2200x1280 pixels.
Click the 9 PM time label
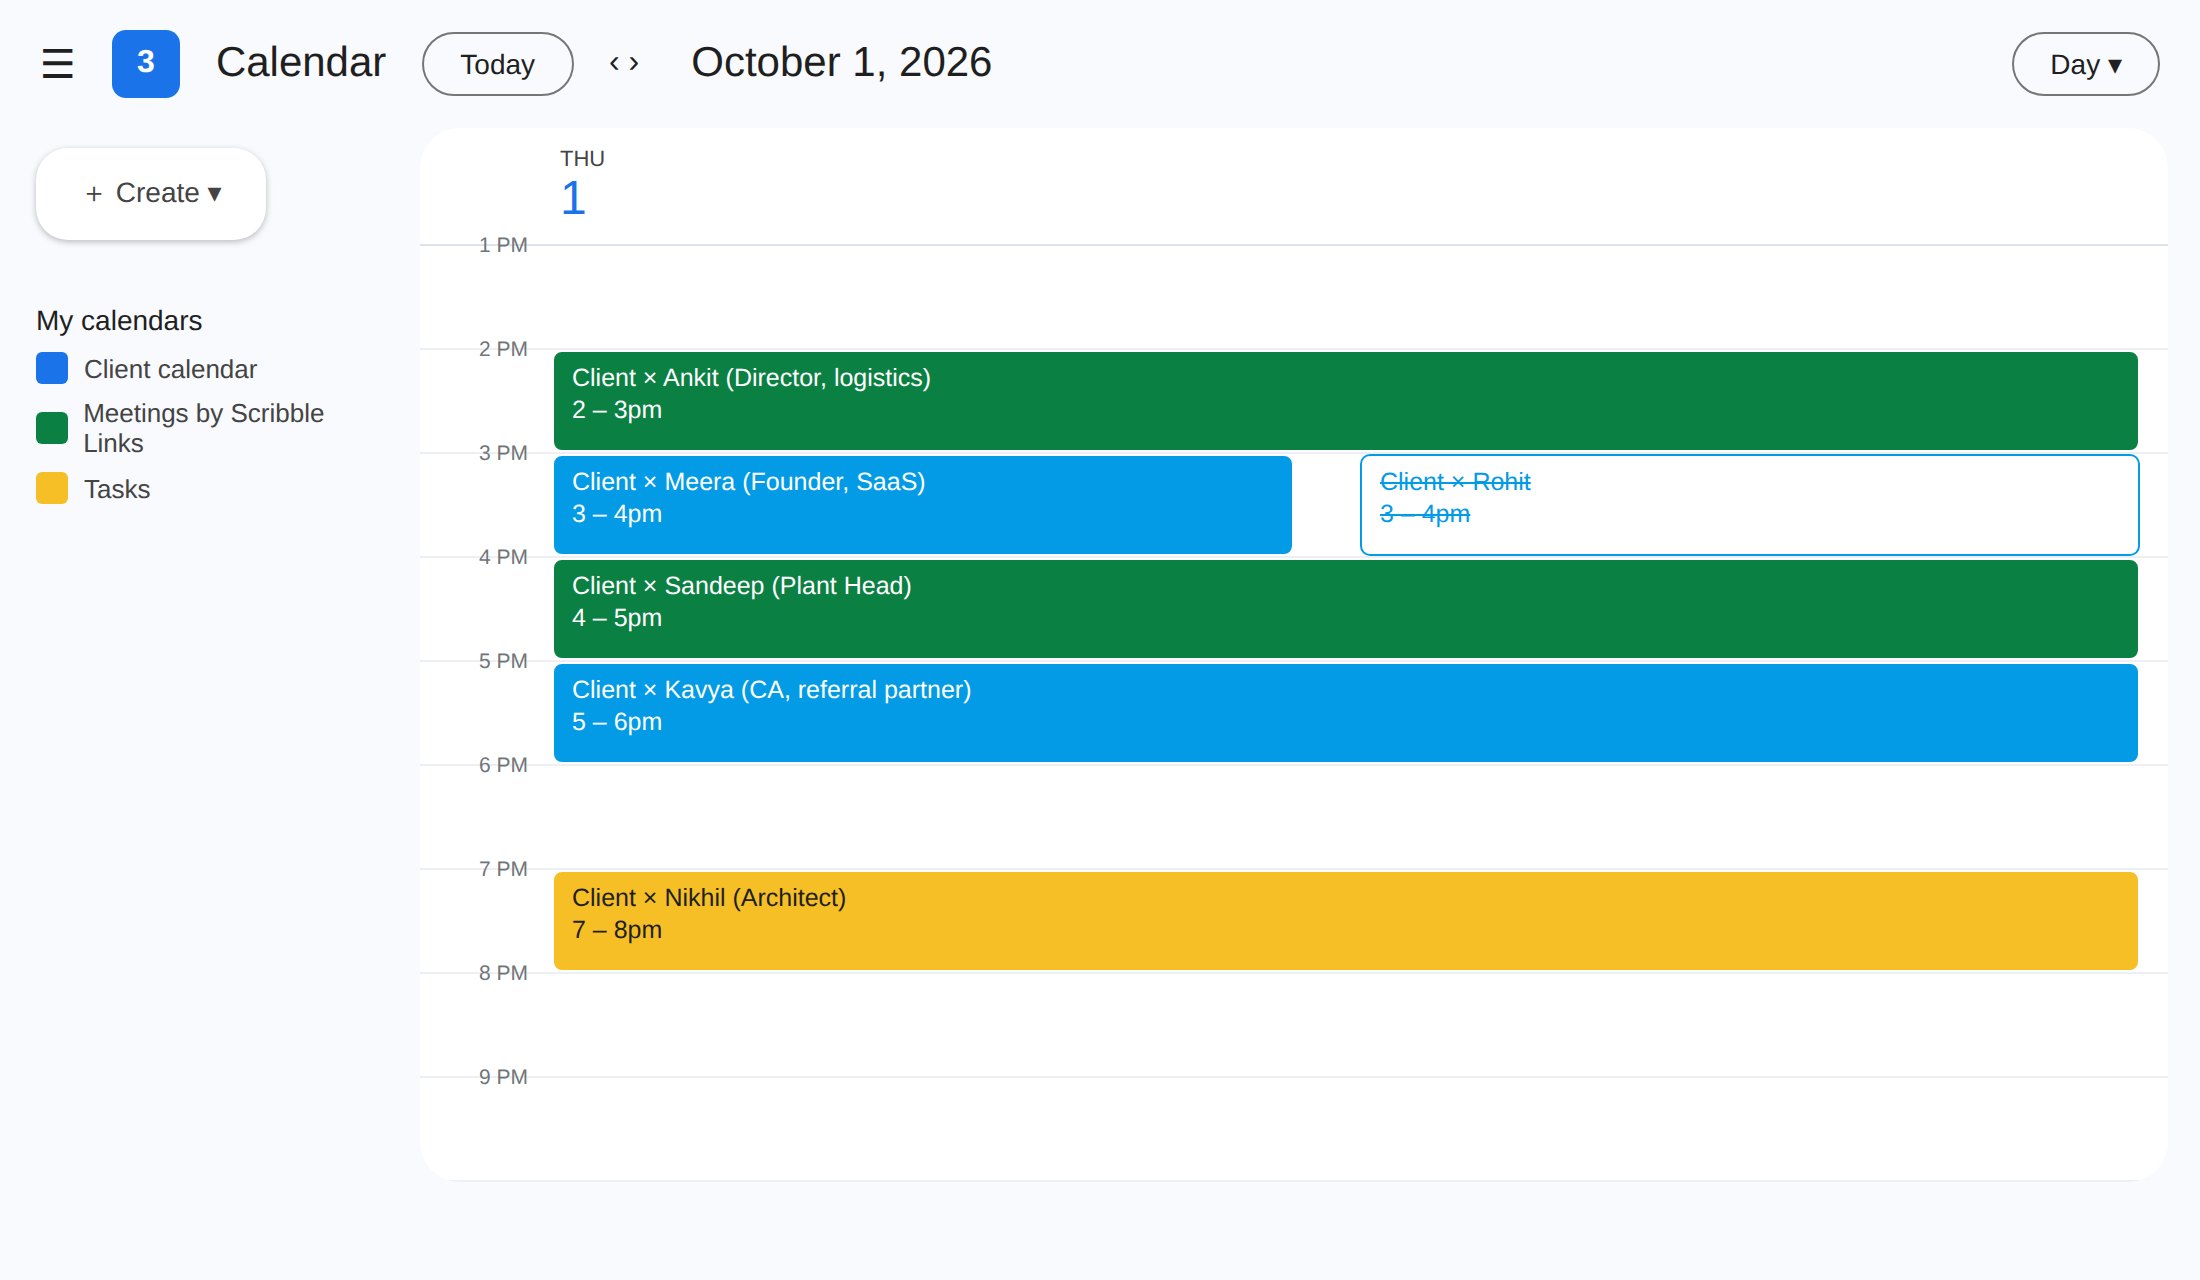(x=503, y=1077)
